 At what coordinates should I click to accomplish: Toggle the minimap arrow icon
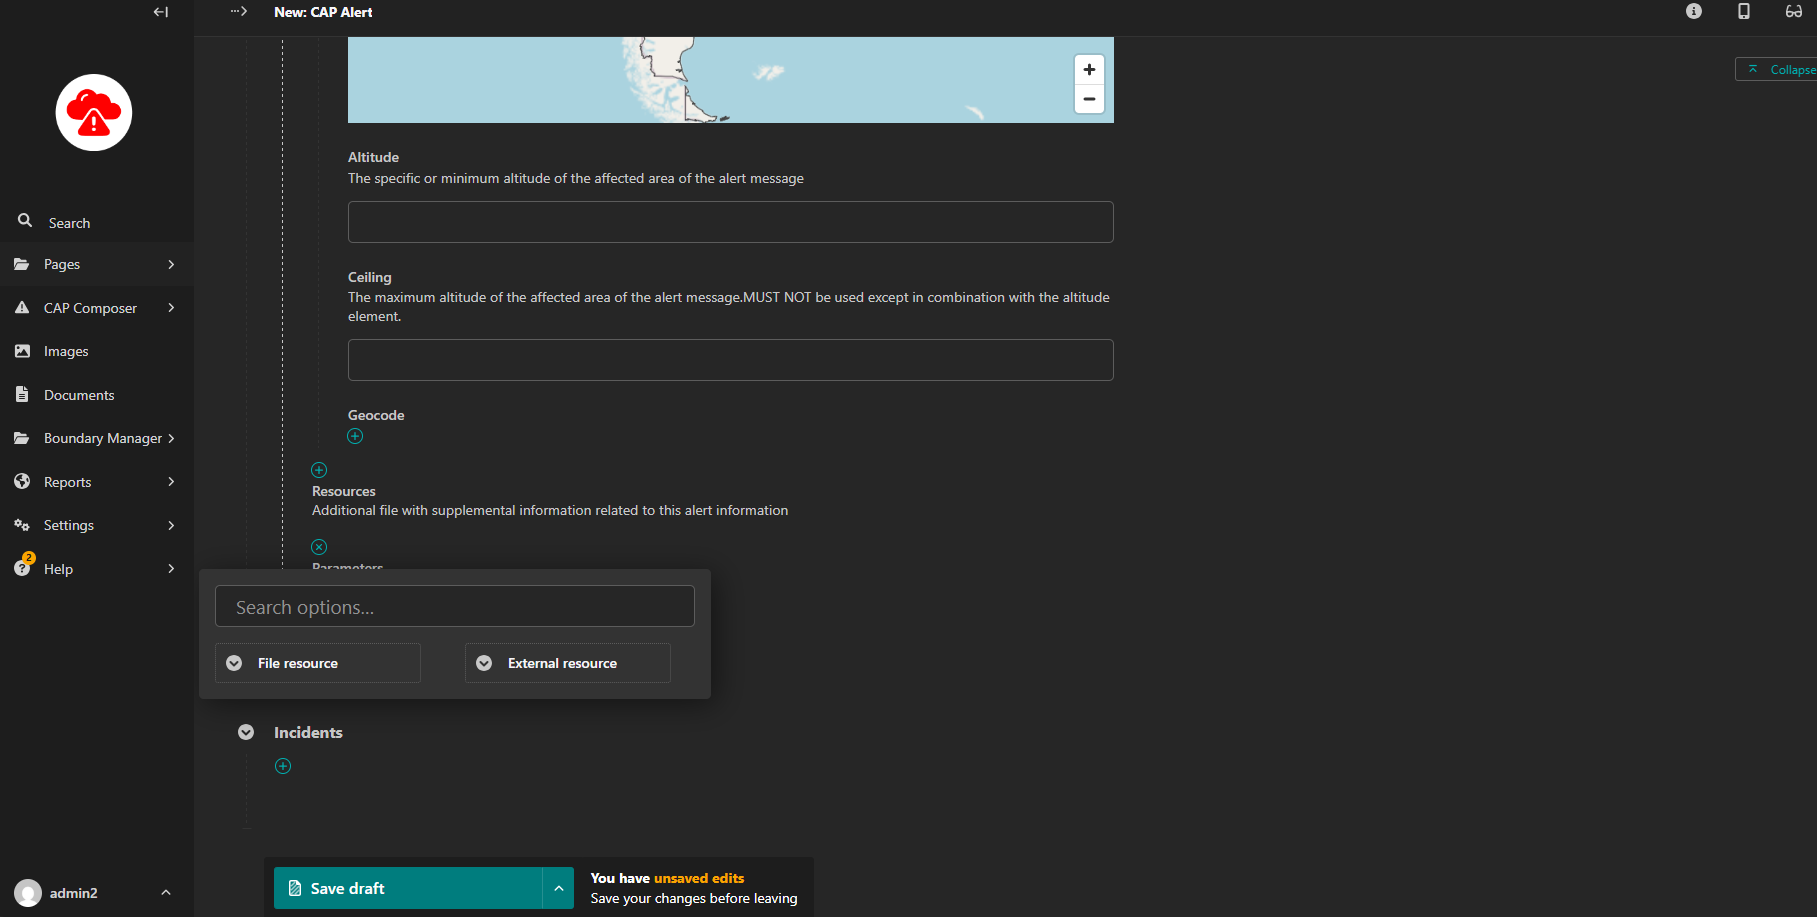(x=239, y=12)
